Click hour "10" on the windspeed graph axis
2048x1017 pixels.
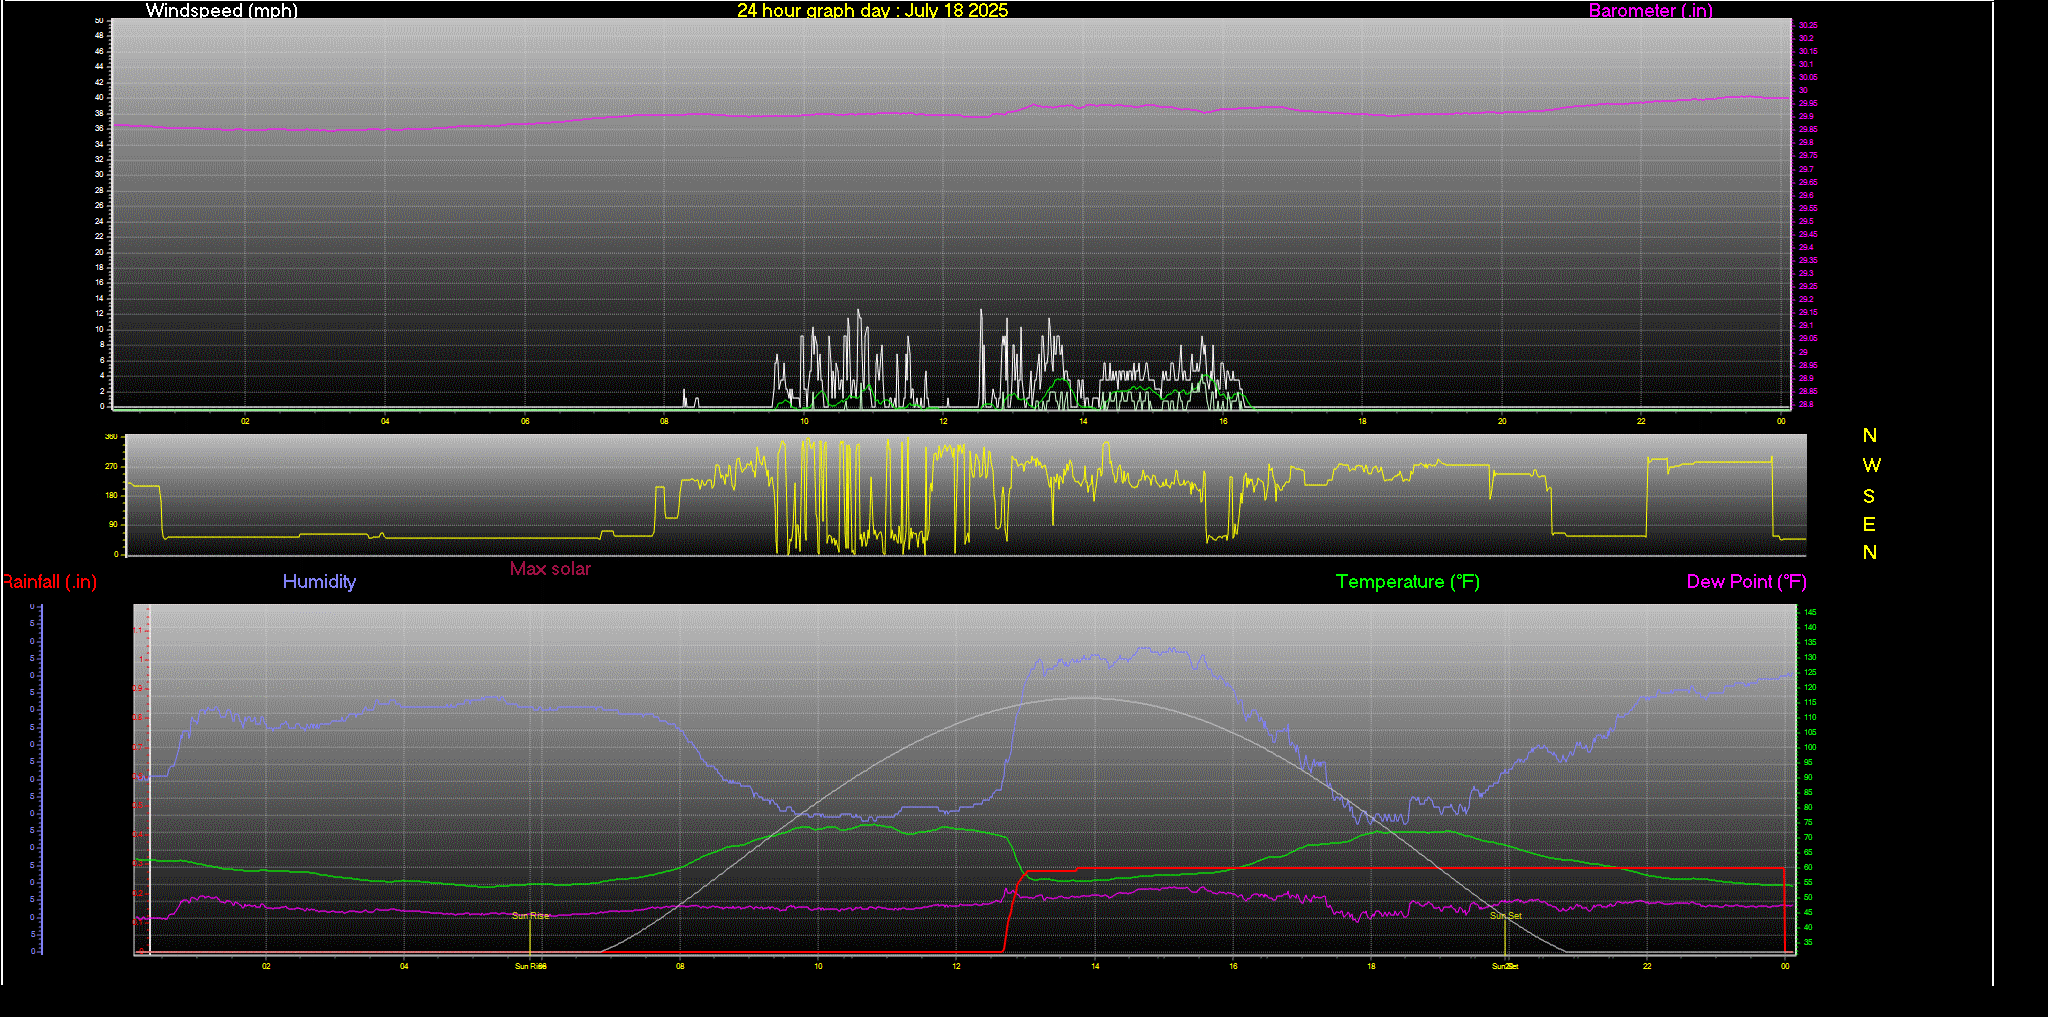pyautogui.click(x=804, y=421)
